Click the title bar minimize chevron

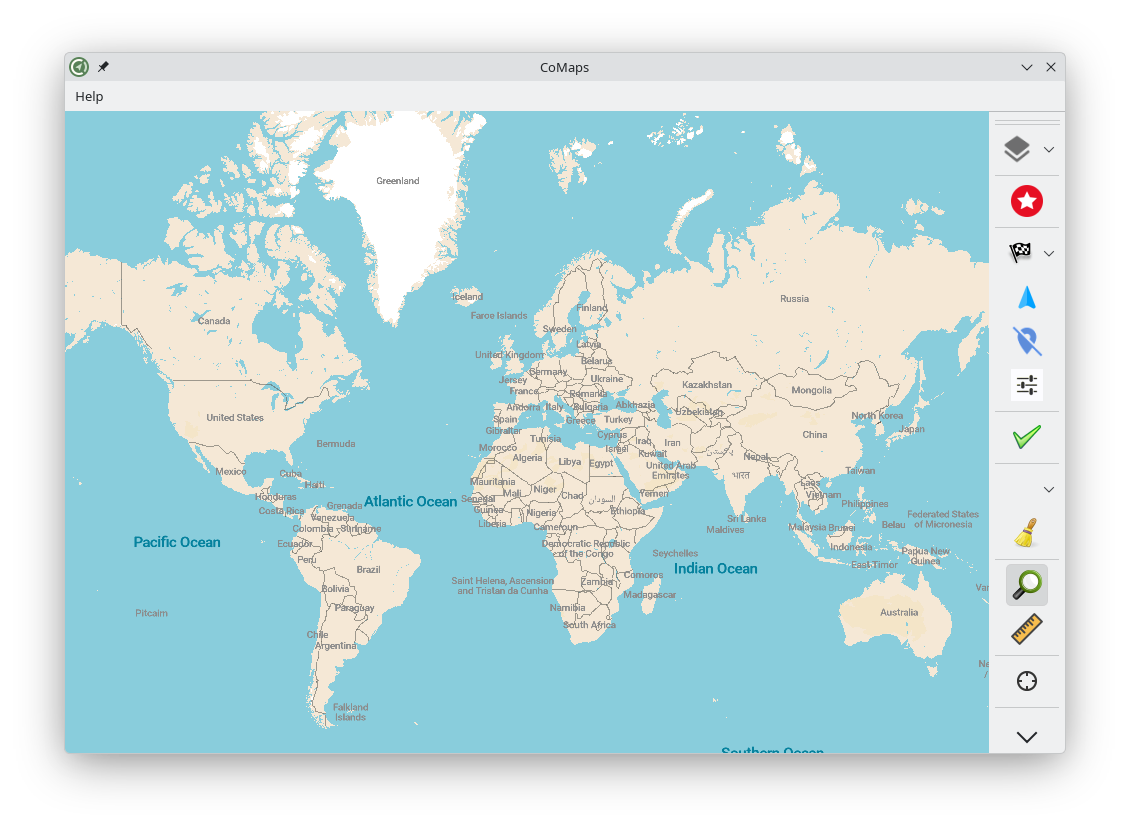(x=1027, y=67)
